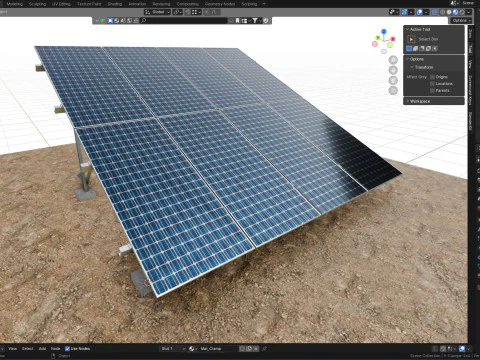Click the zoom view button in viewport
The width and height of the screenshot is (480, 360).
393,60
